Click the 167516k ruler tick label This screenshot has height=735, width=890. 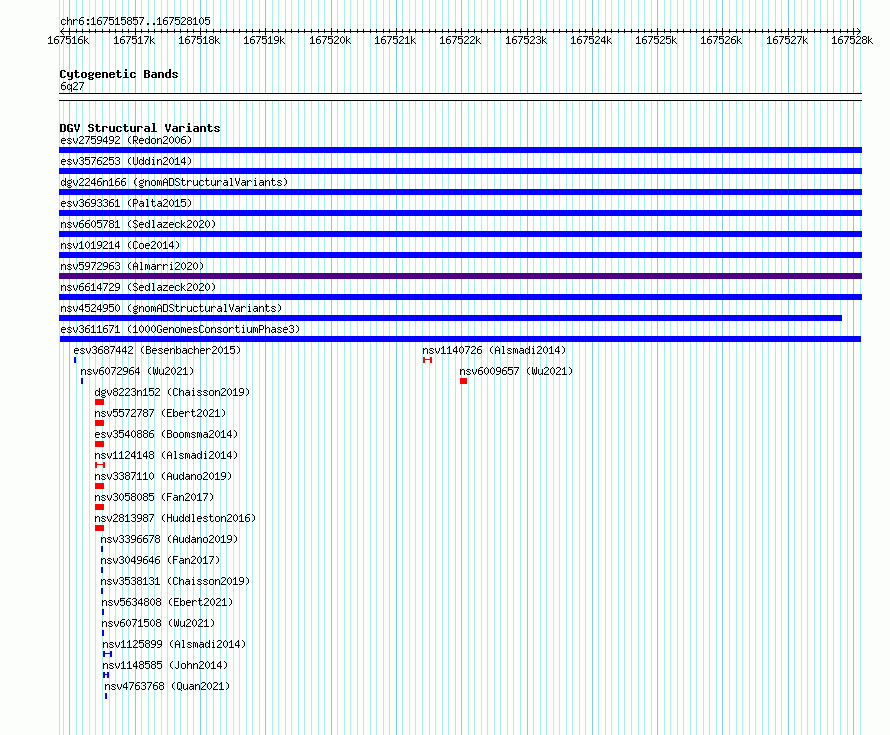click(68, 40)
